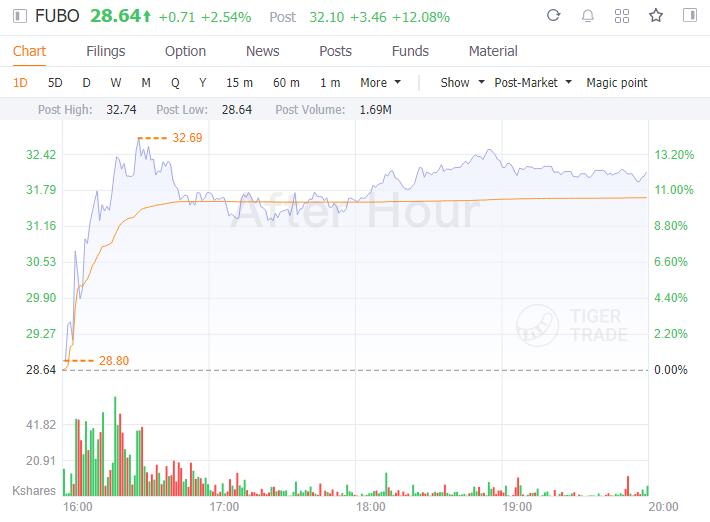Click the 28.80 low price marker
This screenshot has width=710, height=522.
click(x=114, y=360)
